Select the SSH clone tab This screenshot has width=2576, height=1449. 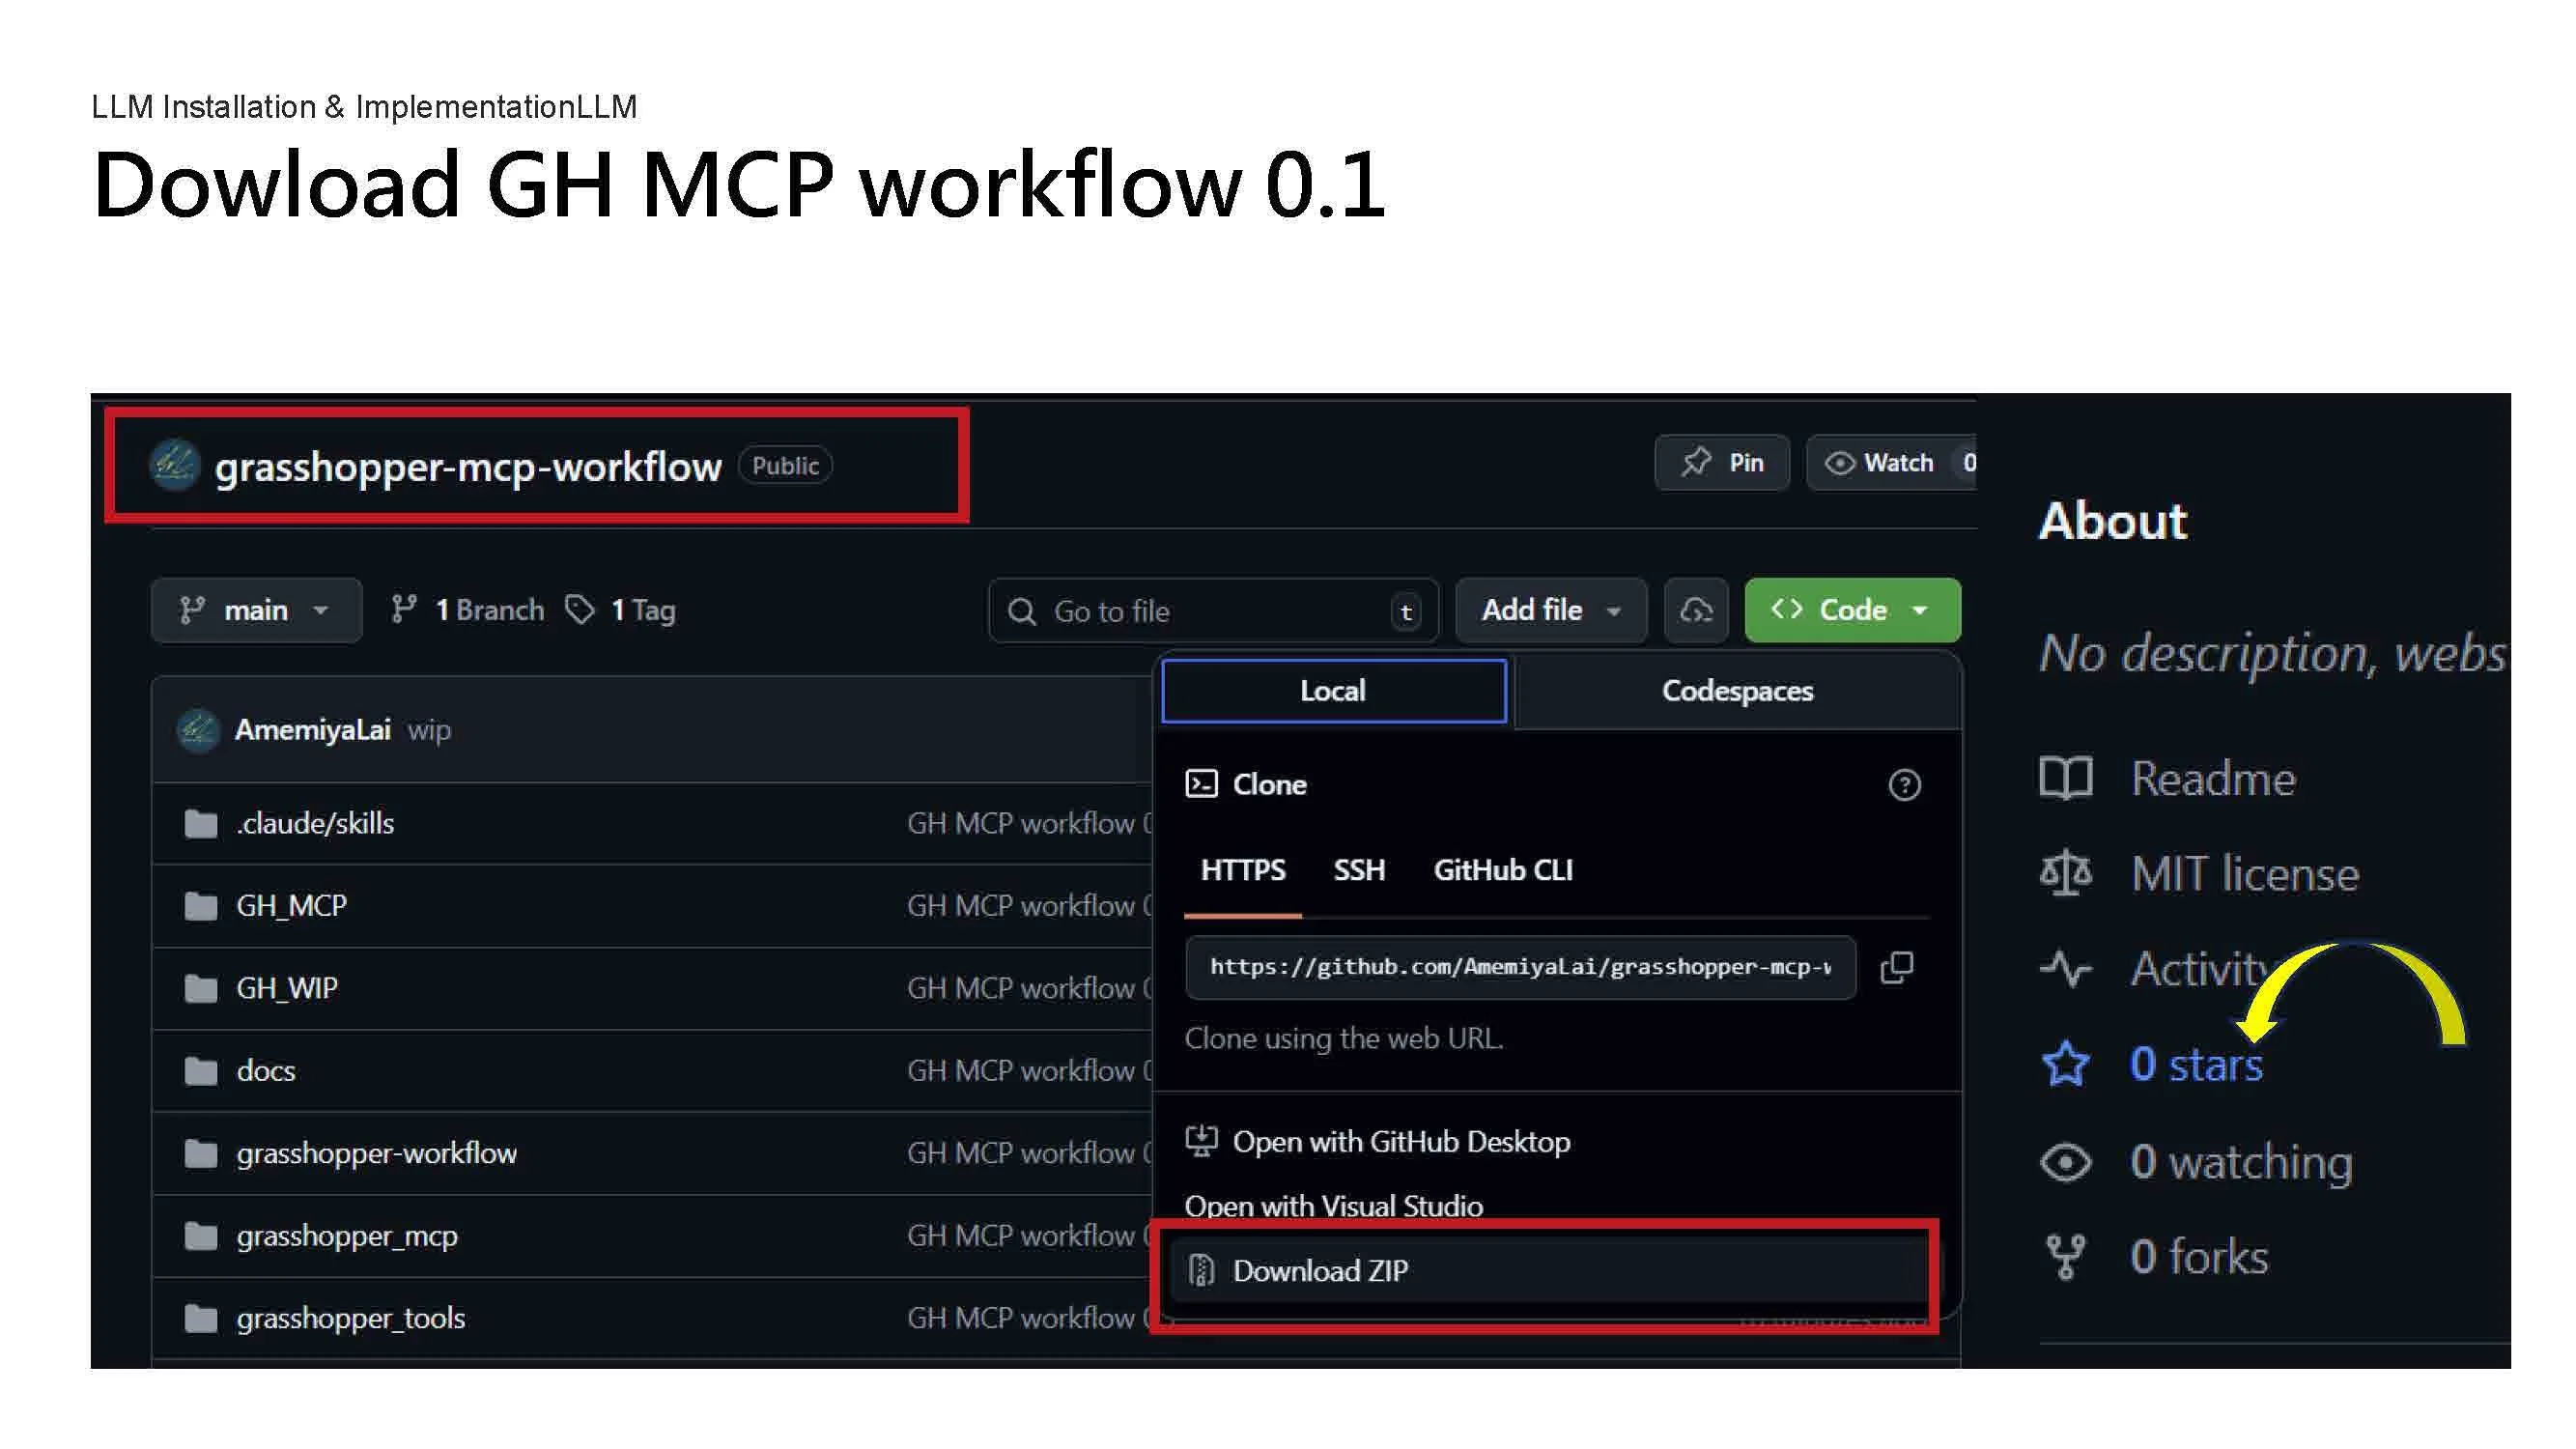1358,870
